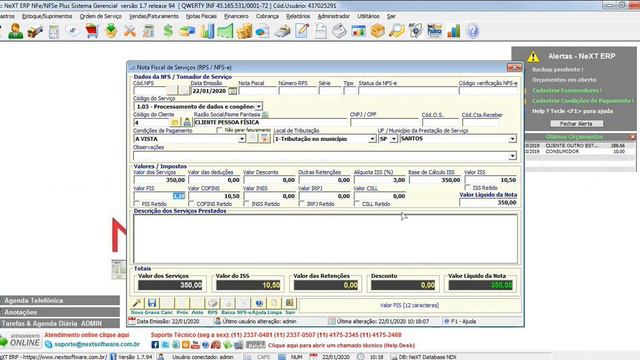The width and height of the screenshot is (640, 360).
Task: Toggle INSS Retido checkbox
Action: tap(247, 204)
